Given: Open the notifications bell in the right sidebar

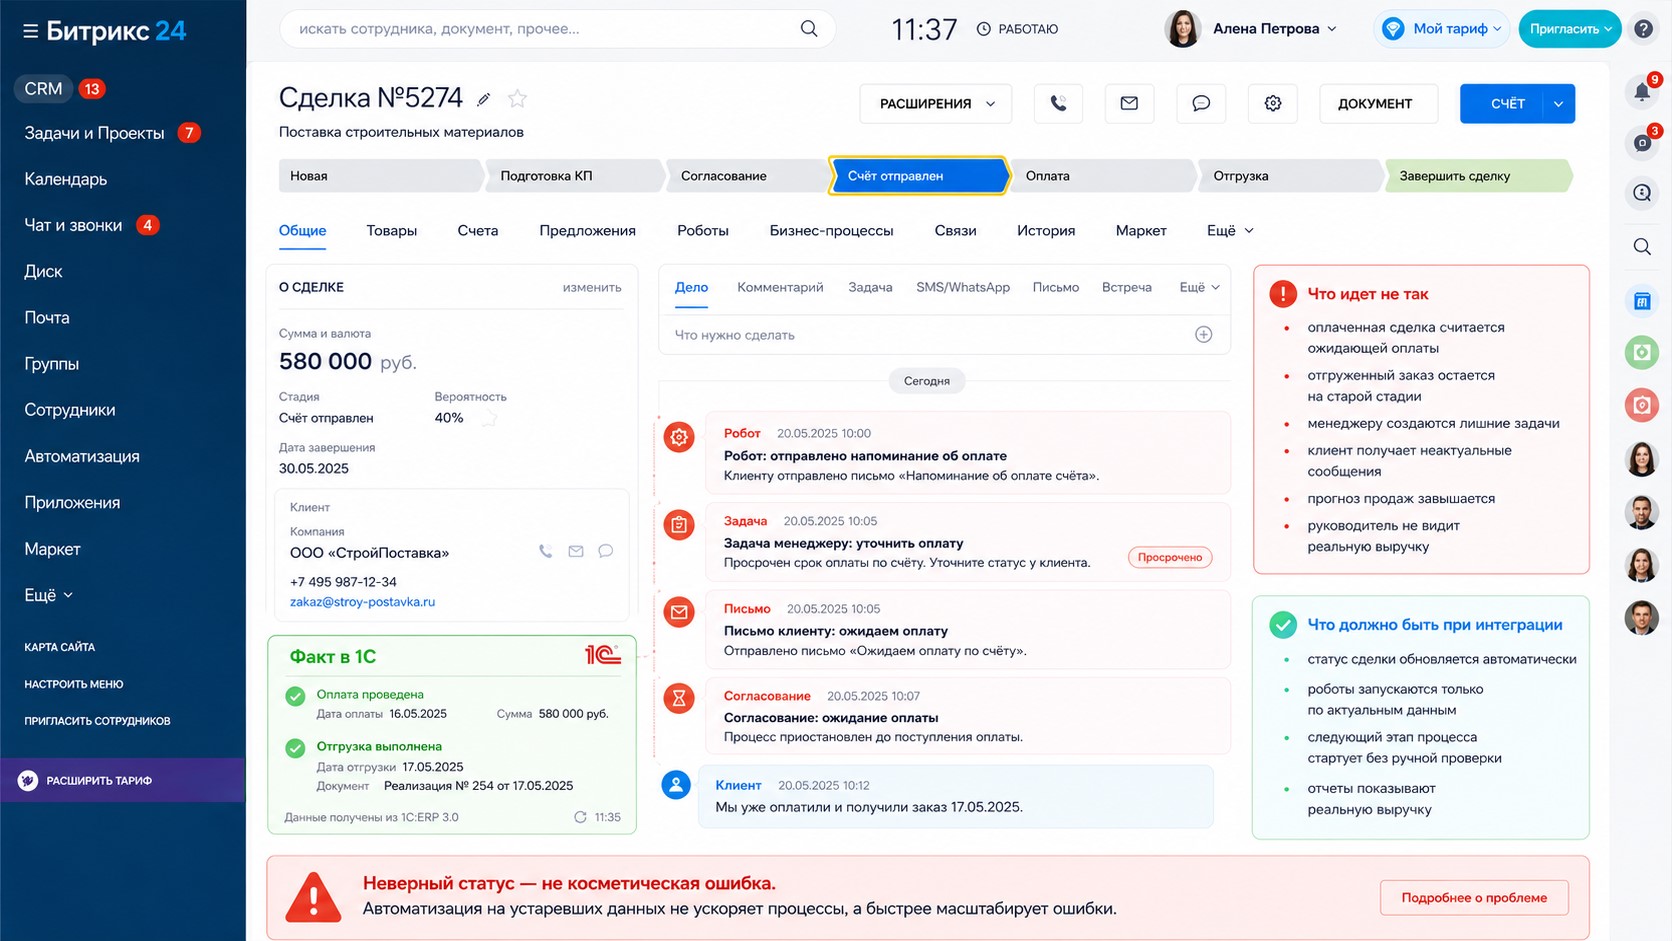Looking at the screenshot, I should point(1642,92).
